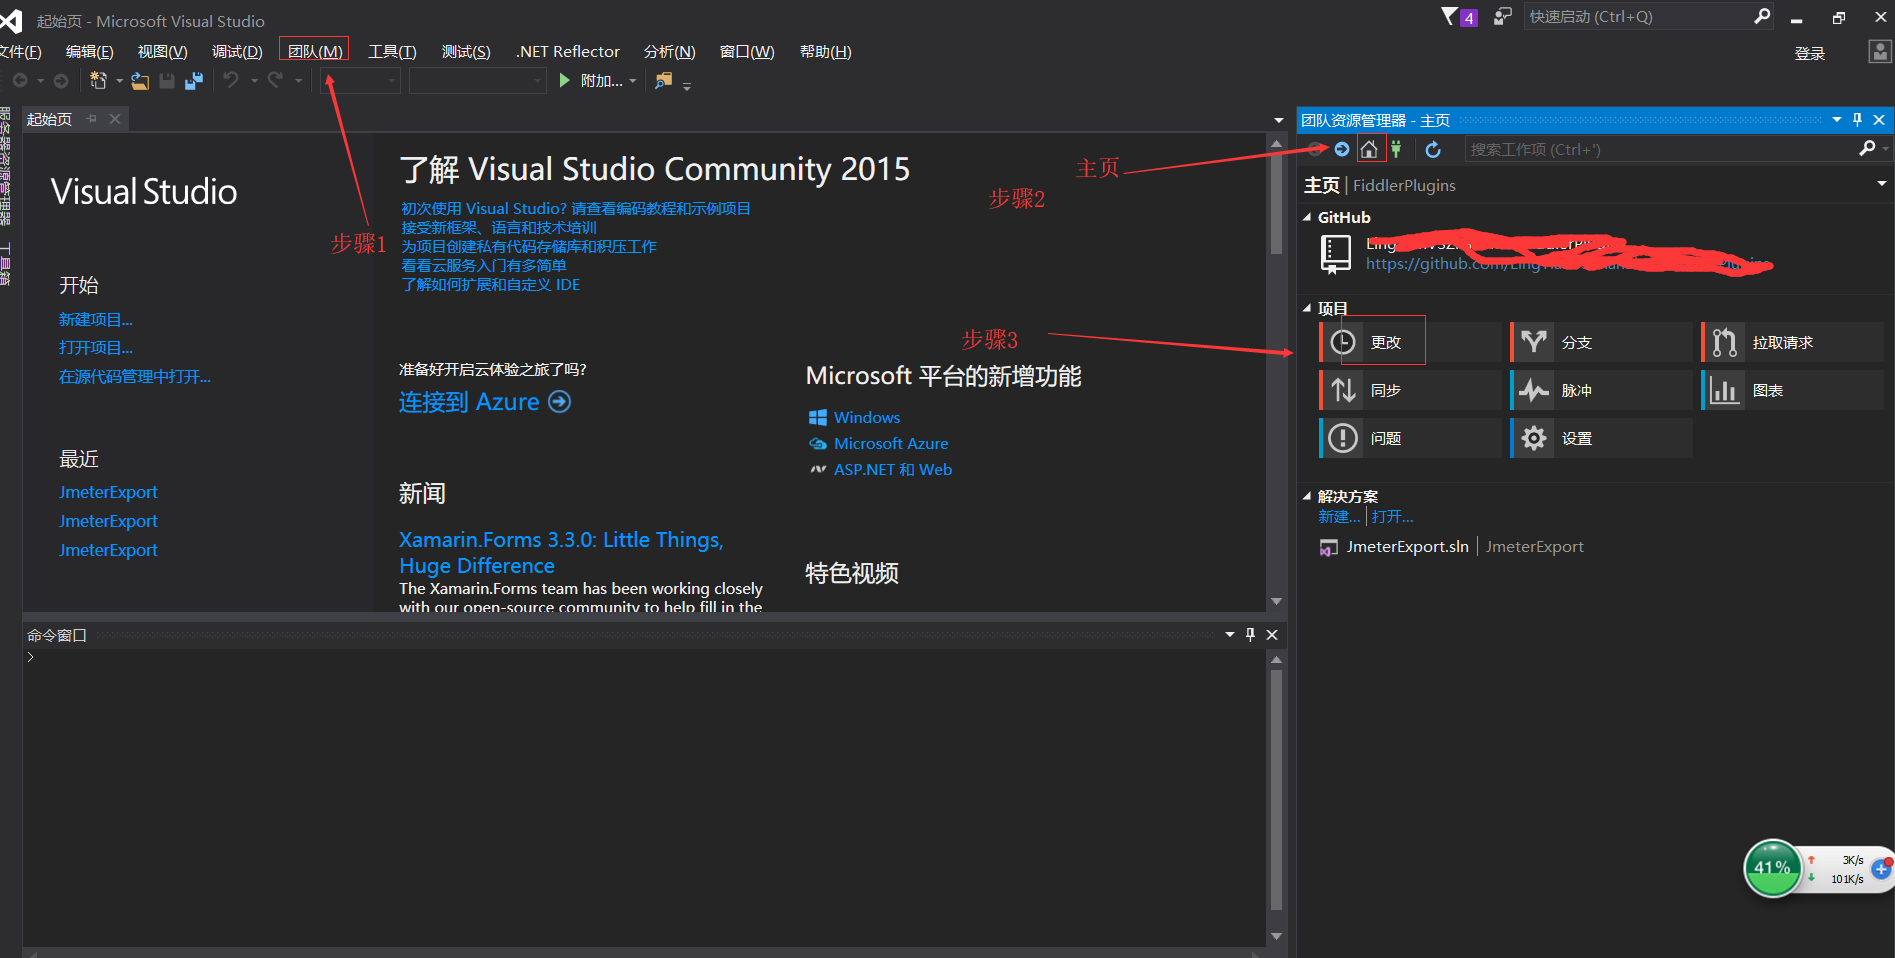Collapse the 项目 section
The image size is (1895, 958).
[1307, 308]
